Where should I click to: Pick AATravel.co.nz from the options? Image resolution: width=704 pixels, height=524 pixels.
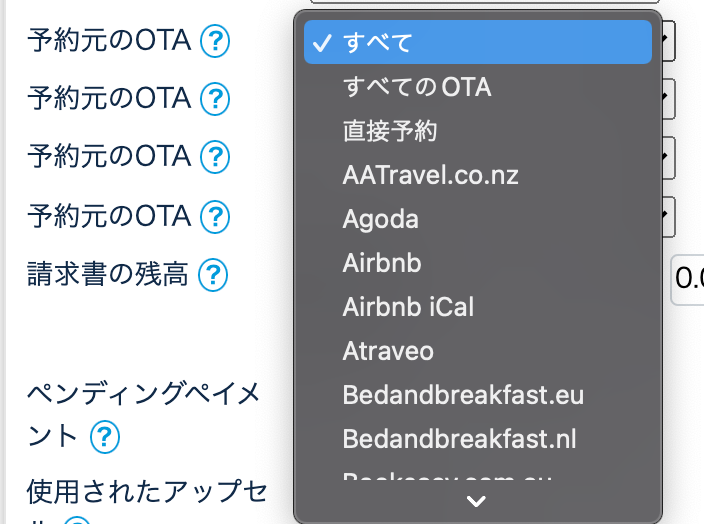point(430,175)
